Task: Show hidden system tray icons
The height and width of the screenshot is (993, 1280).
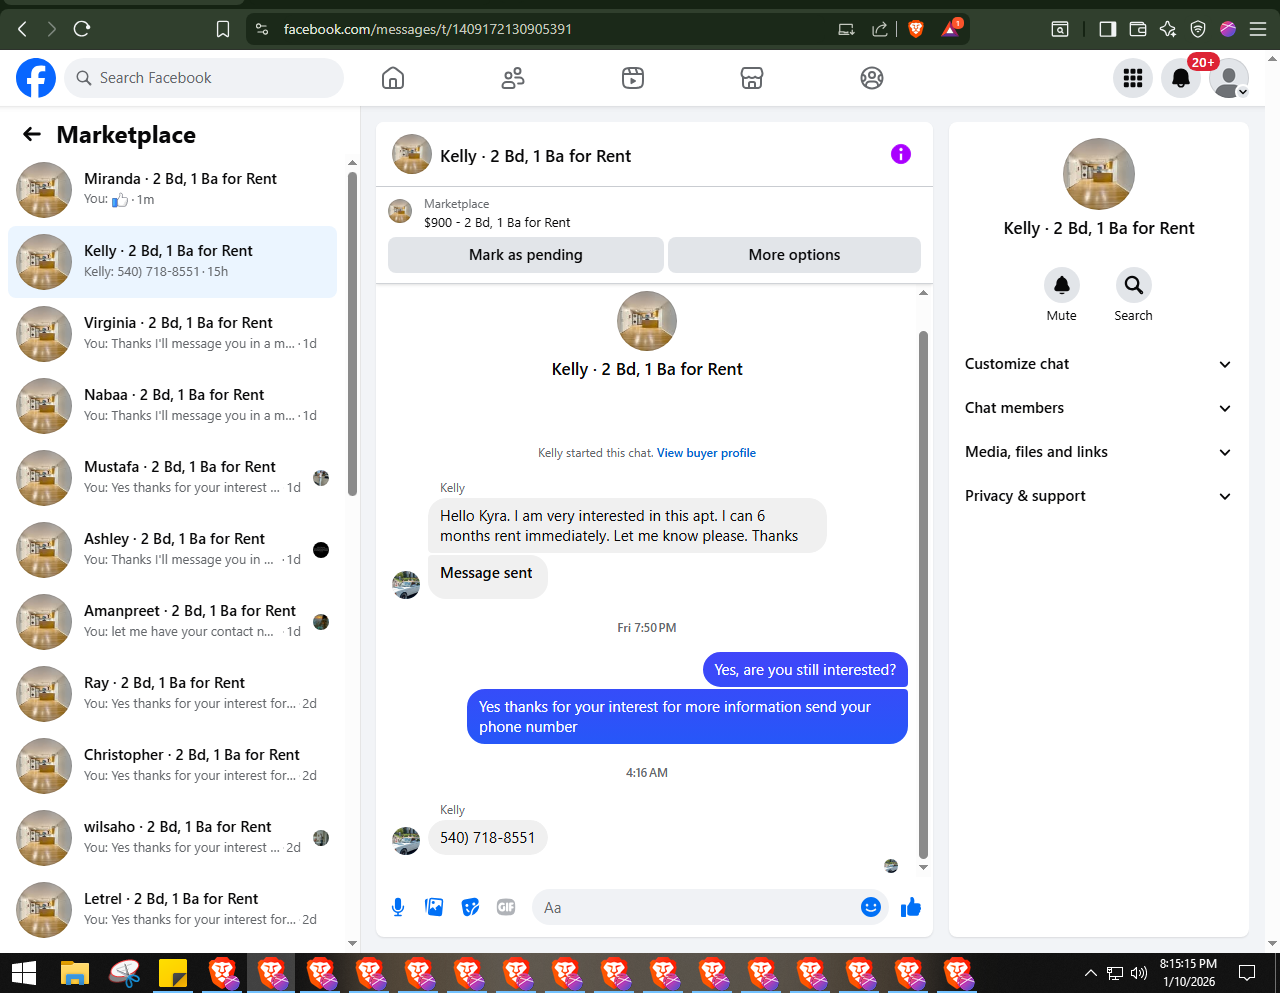Action: tap(1090, 973)
